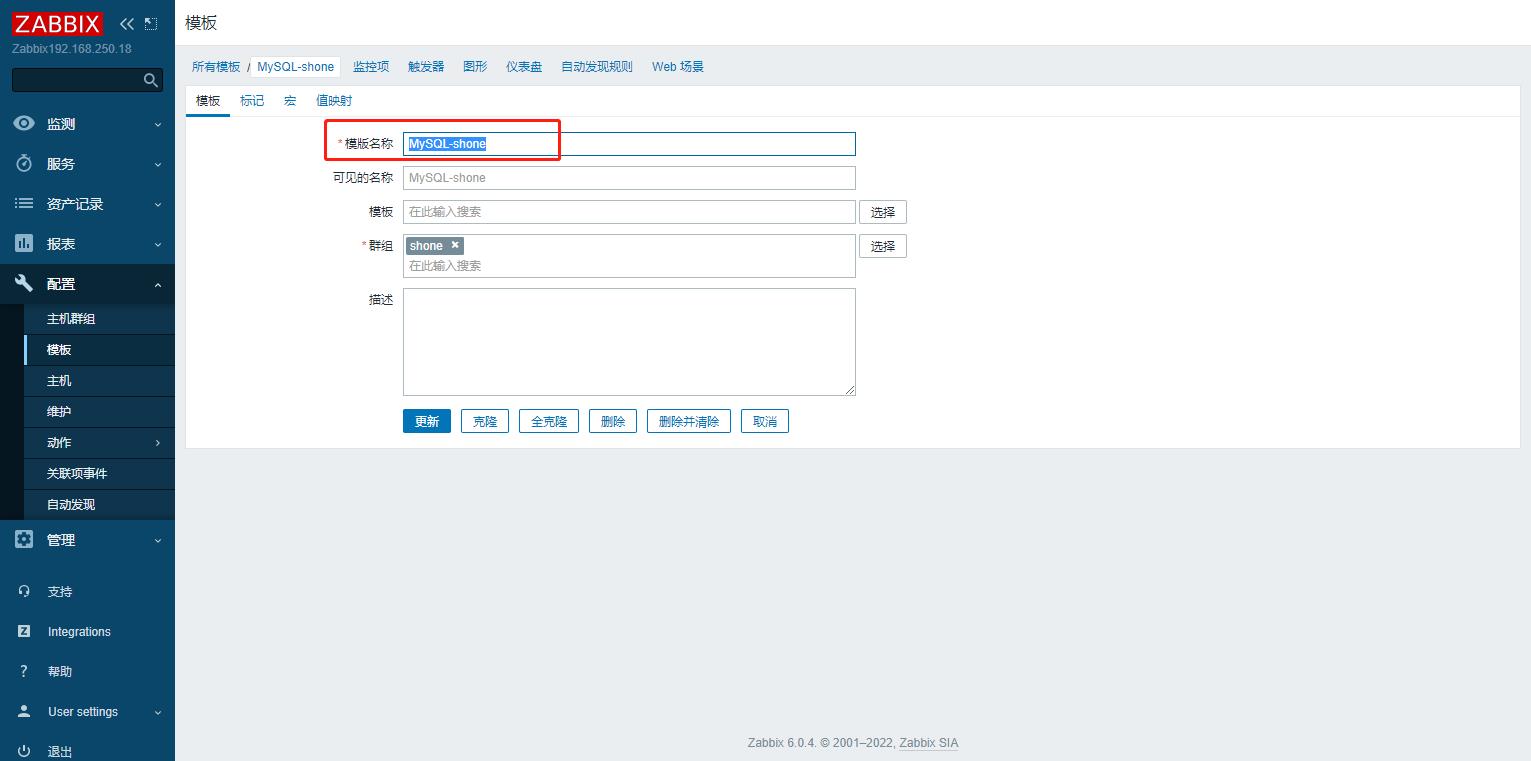Click the question mark icon for 帮助
Viewport: 1531px width, 761px height.
click(x=24, y=672)
